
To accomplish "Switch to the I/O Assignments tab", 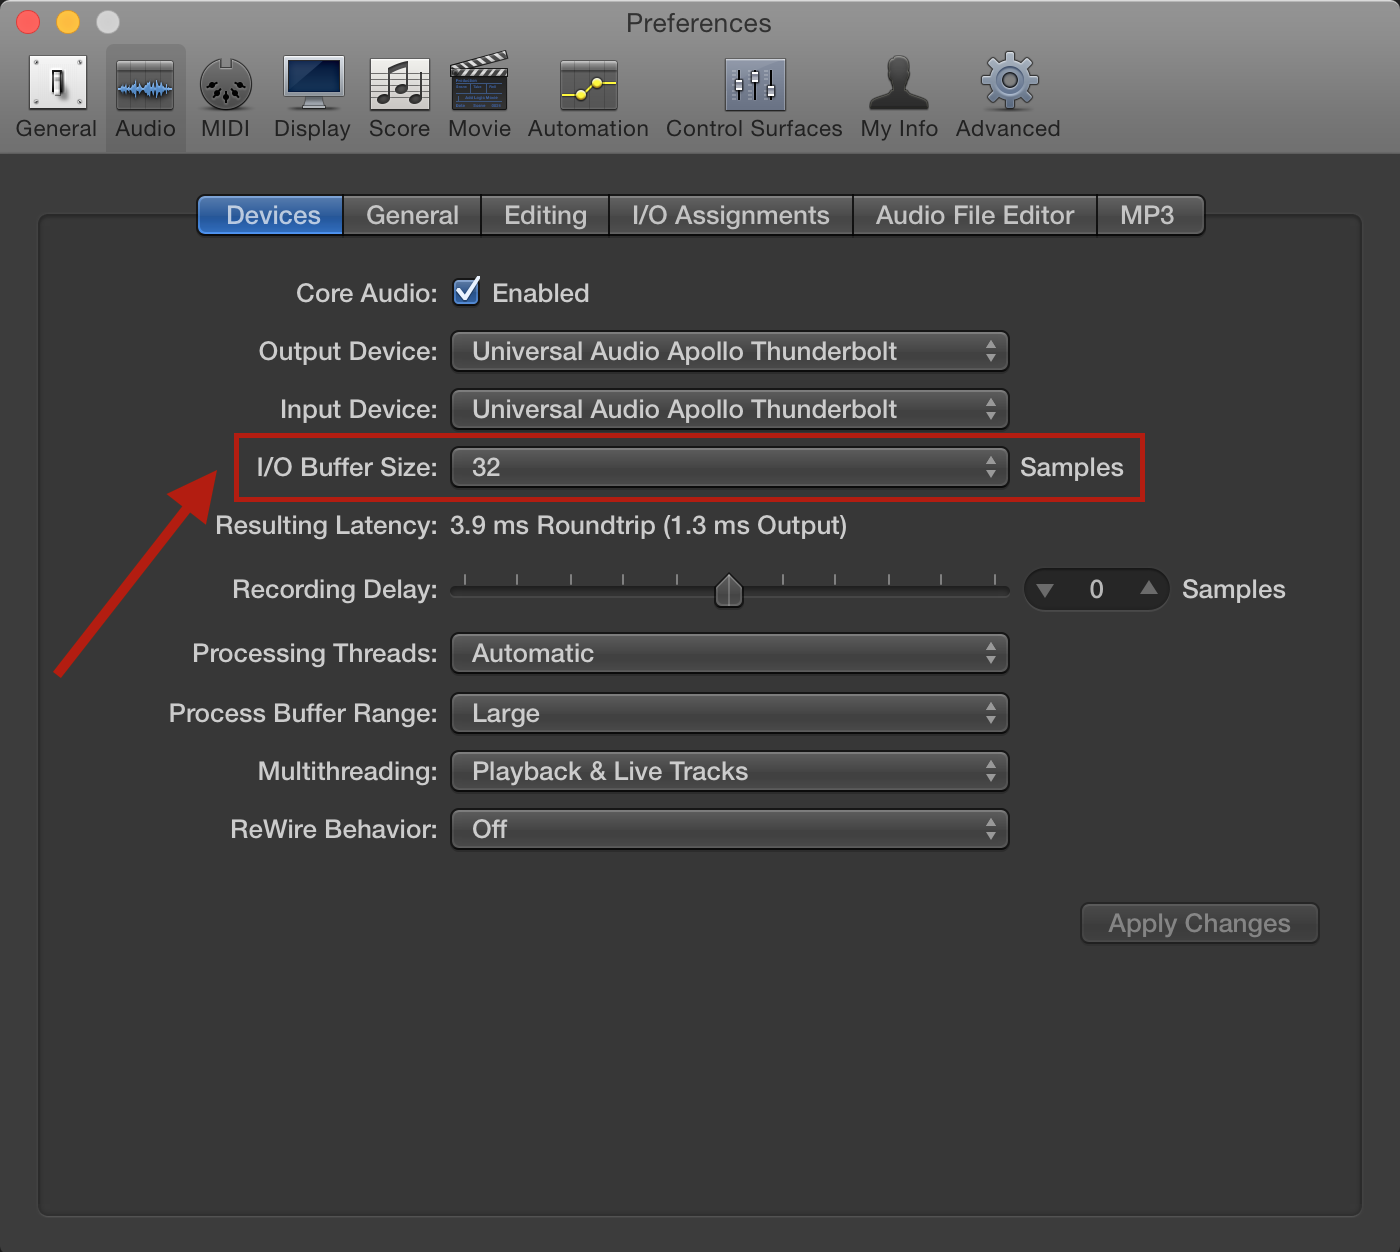I will (730, 215).
